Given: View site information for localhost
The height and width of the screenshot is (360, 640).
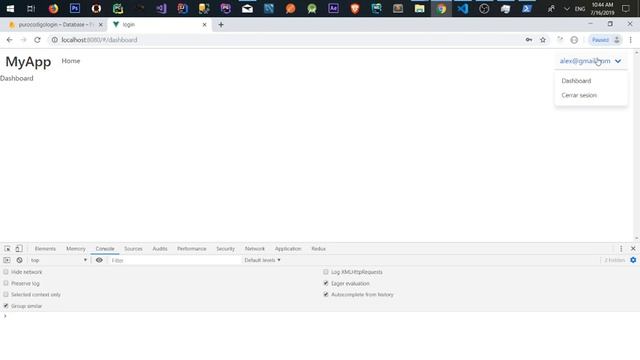Looking at the screenshot, I should (55, 40).
